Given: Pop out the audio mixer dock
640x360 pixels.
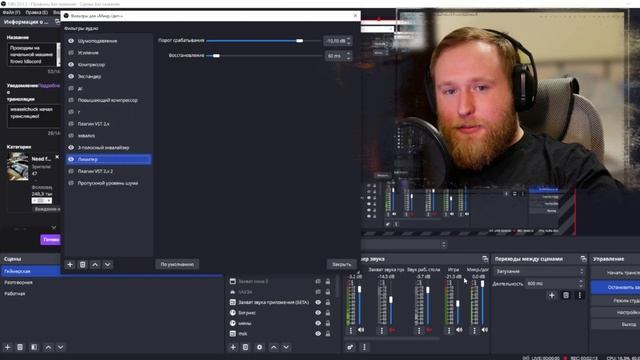Looking at the screenshot, I should coord(485,259).
